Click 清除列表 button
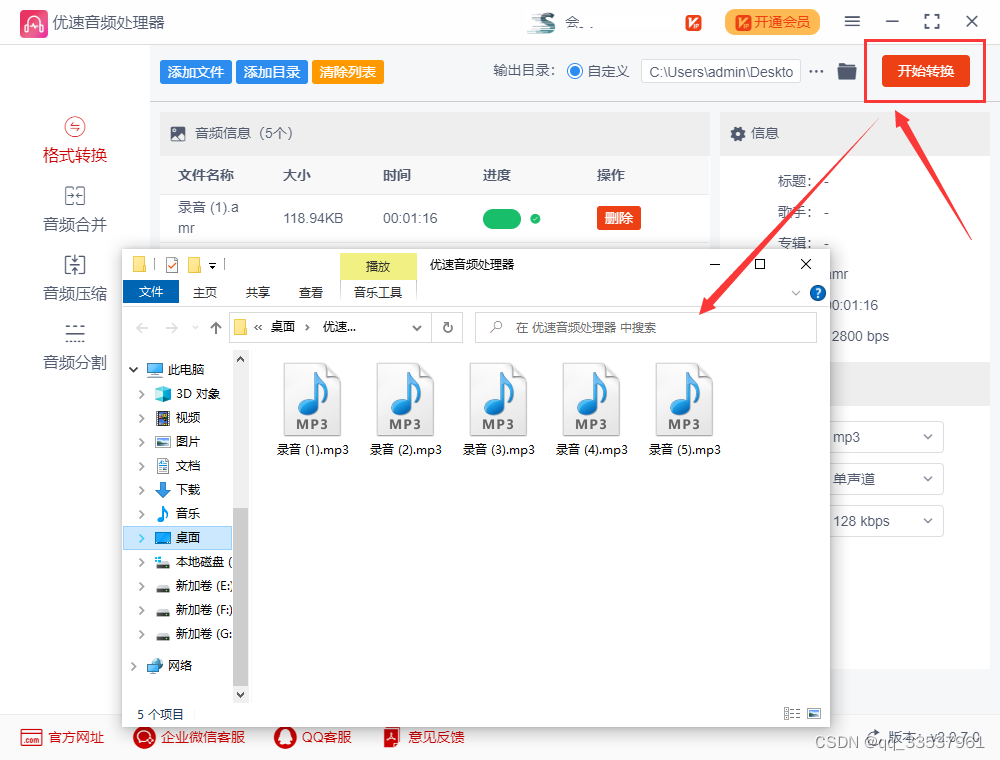1000x760 pixels. click(x=348, y=72)
